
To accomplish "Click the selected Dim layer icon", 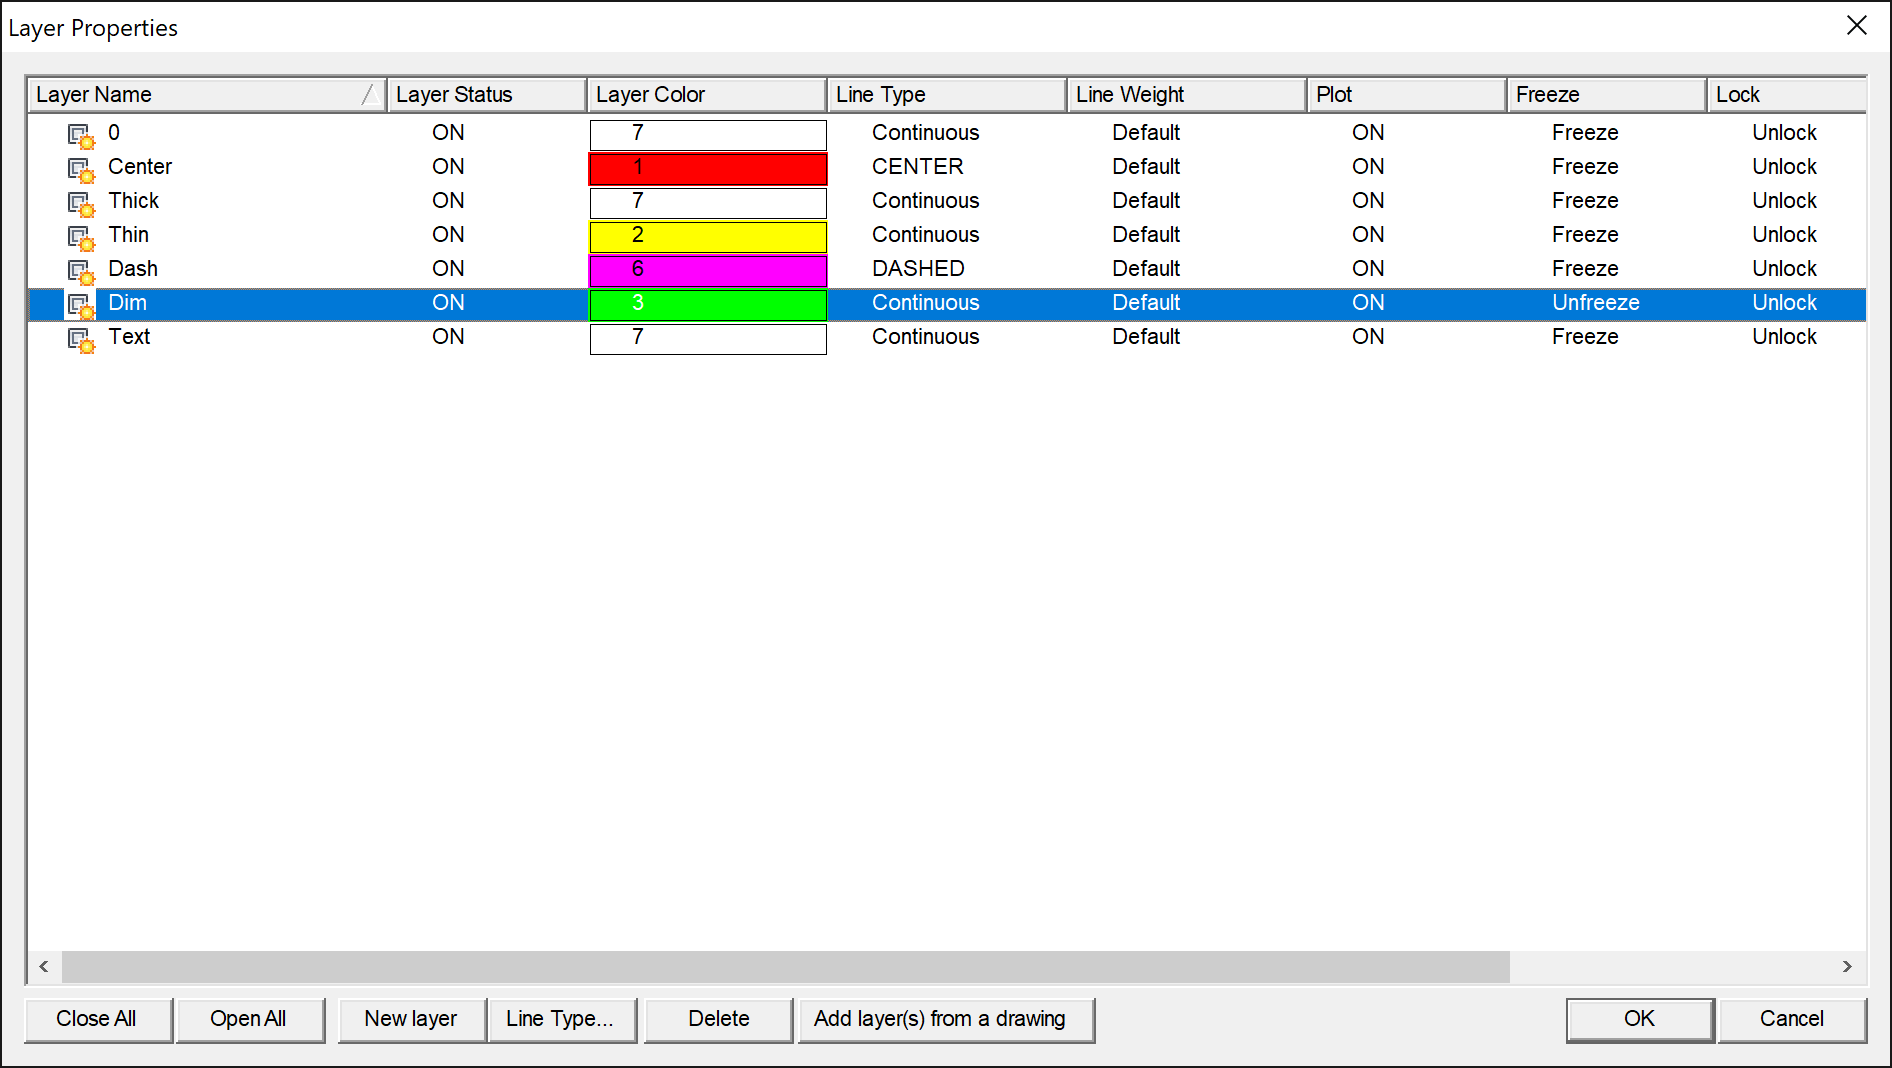I will (x=81, y=304).
